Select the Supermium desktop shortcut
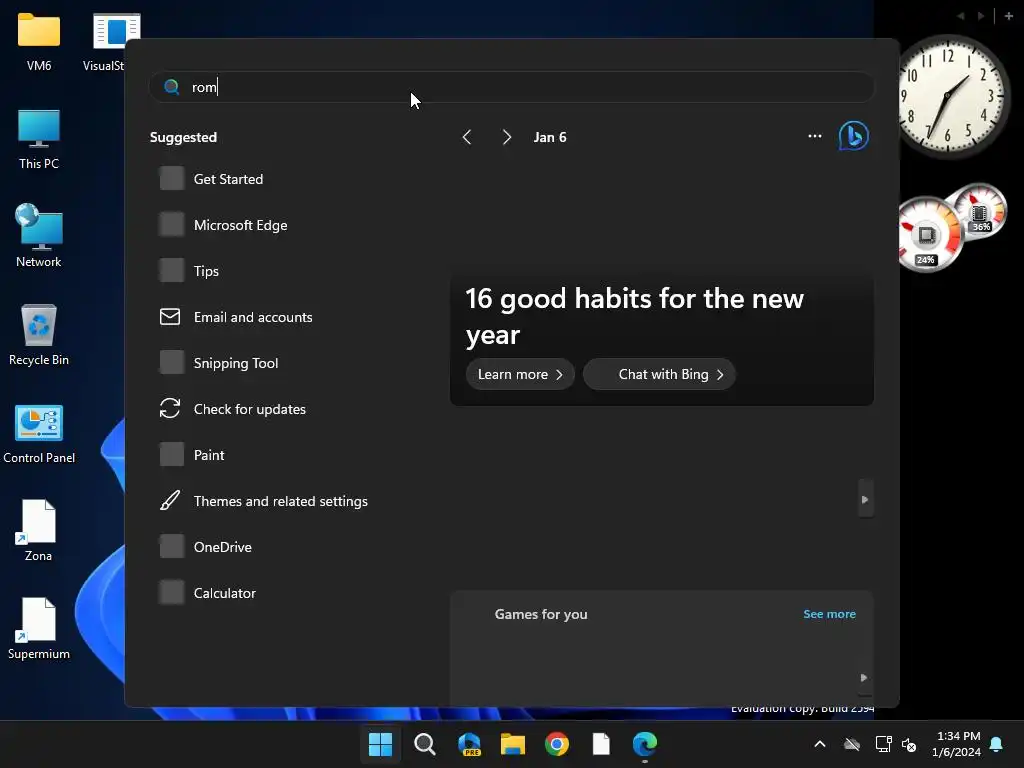The image size is (1024, 768). coord(39,628)
